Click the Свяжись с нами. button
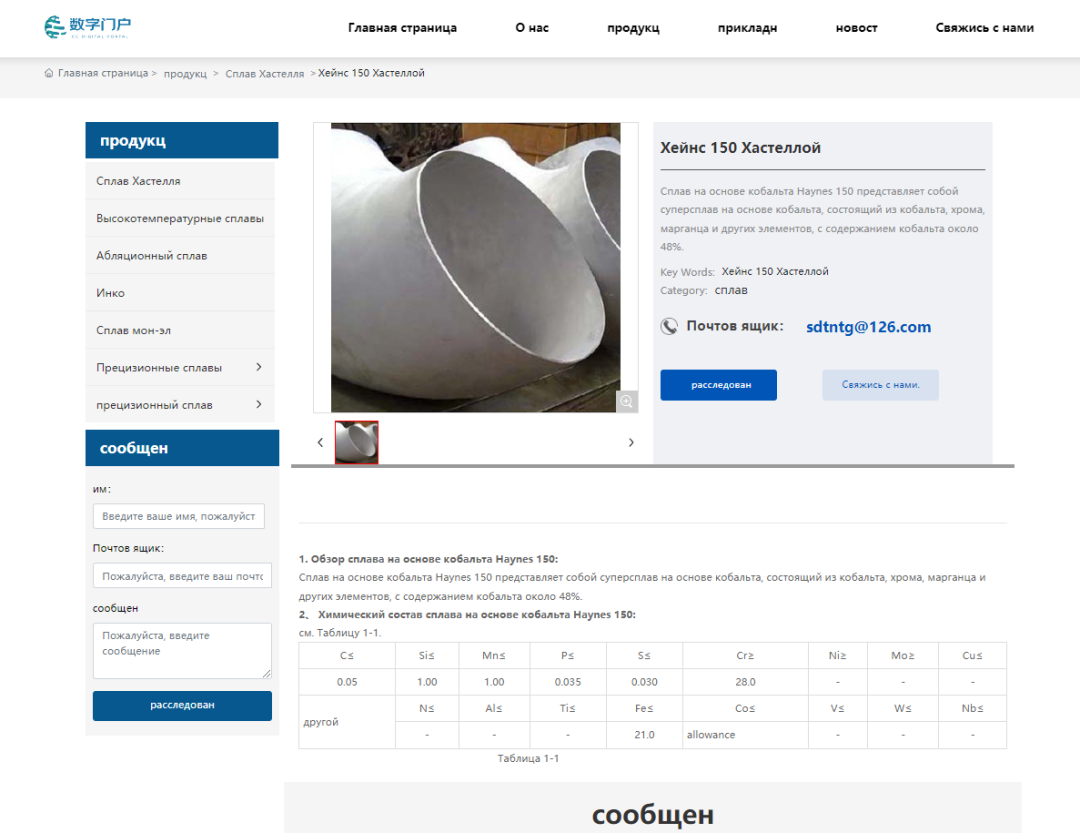Image resolution: width=1080 pixels, height=833 pixels. [880, 384]
